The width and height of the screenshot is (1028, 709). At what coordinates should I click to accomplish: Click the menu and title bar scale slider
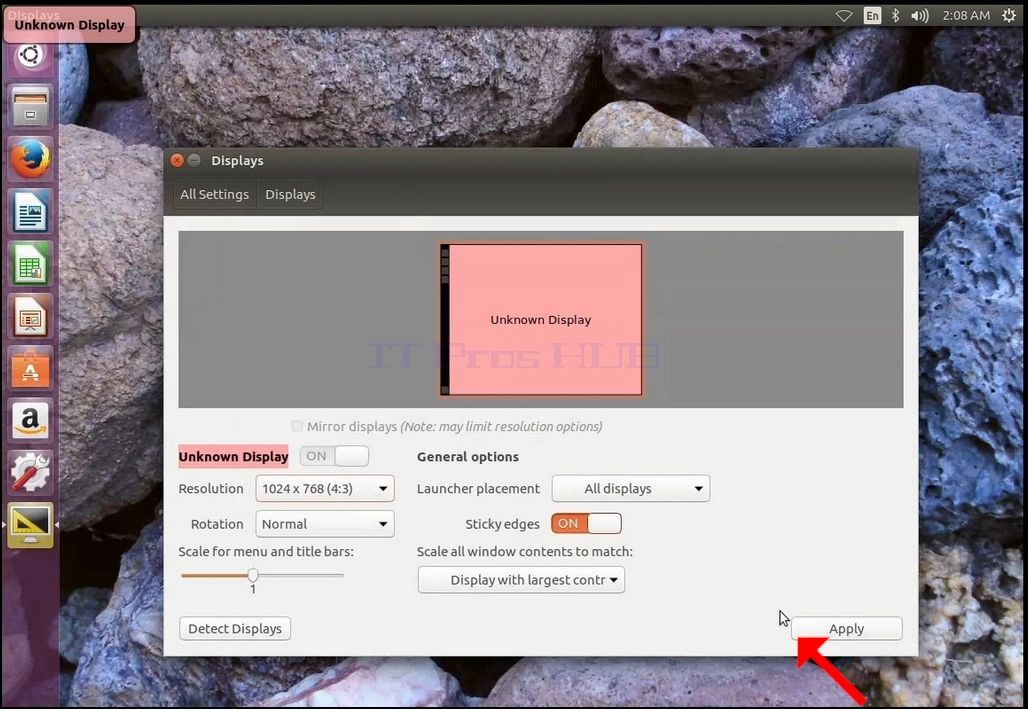[262, 575]
